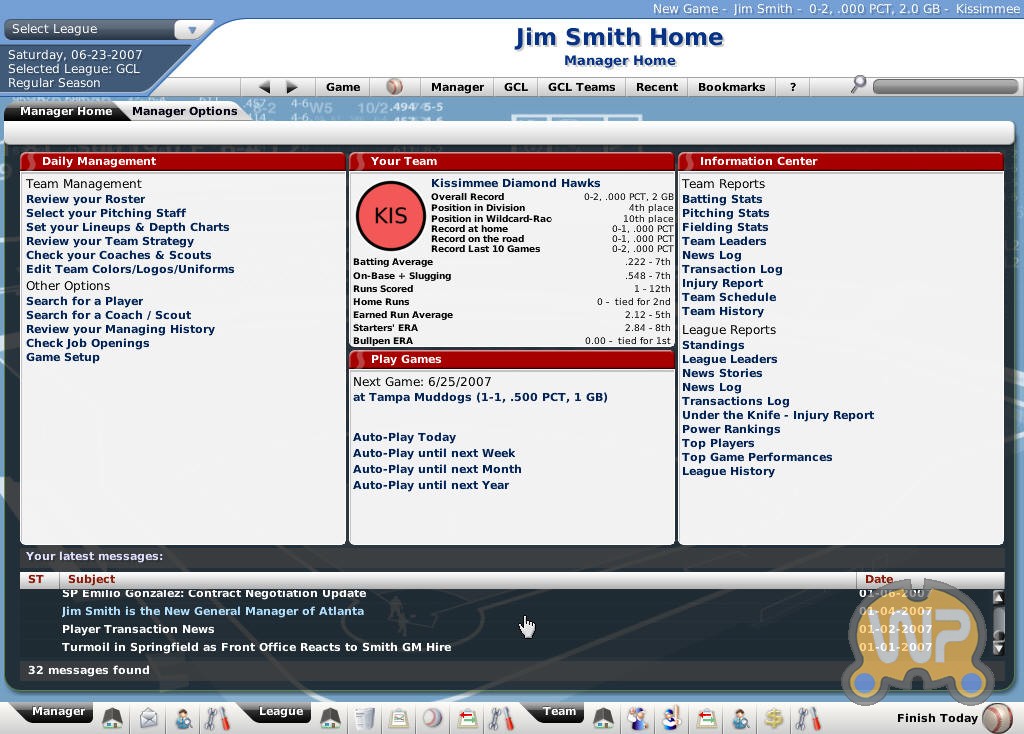Screen dimensions: 1024x734
Task: Open the GCL Teams menu
Action: [581, 87]
